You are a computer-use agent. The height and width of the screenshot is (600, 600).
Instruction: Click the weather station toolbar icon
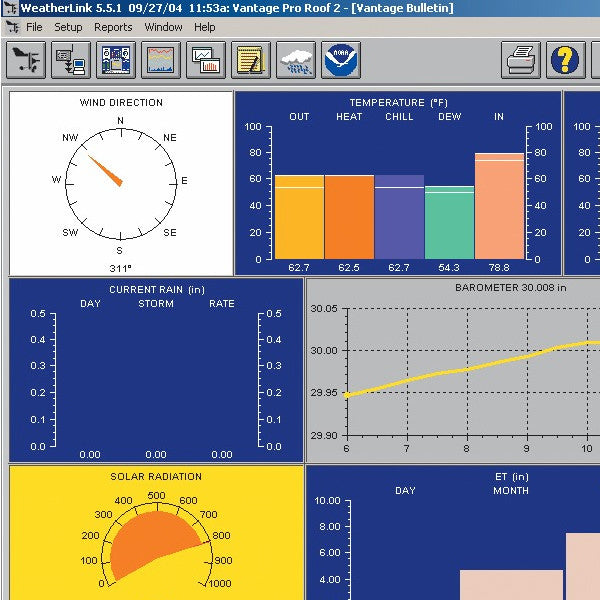(x=26, y=60)
